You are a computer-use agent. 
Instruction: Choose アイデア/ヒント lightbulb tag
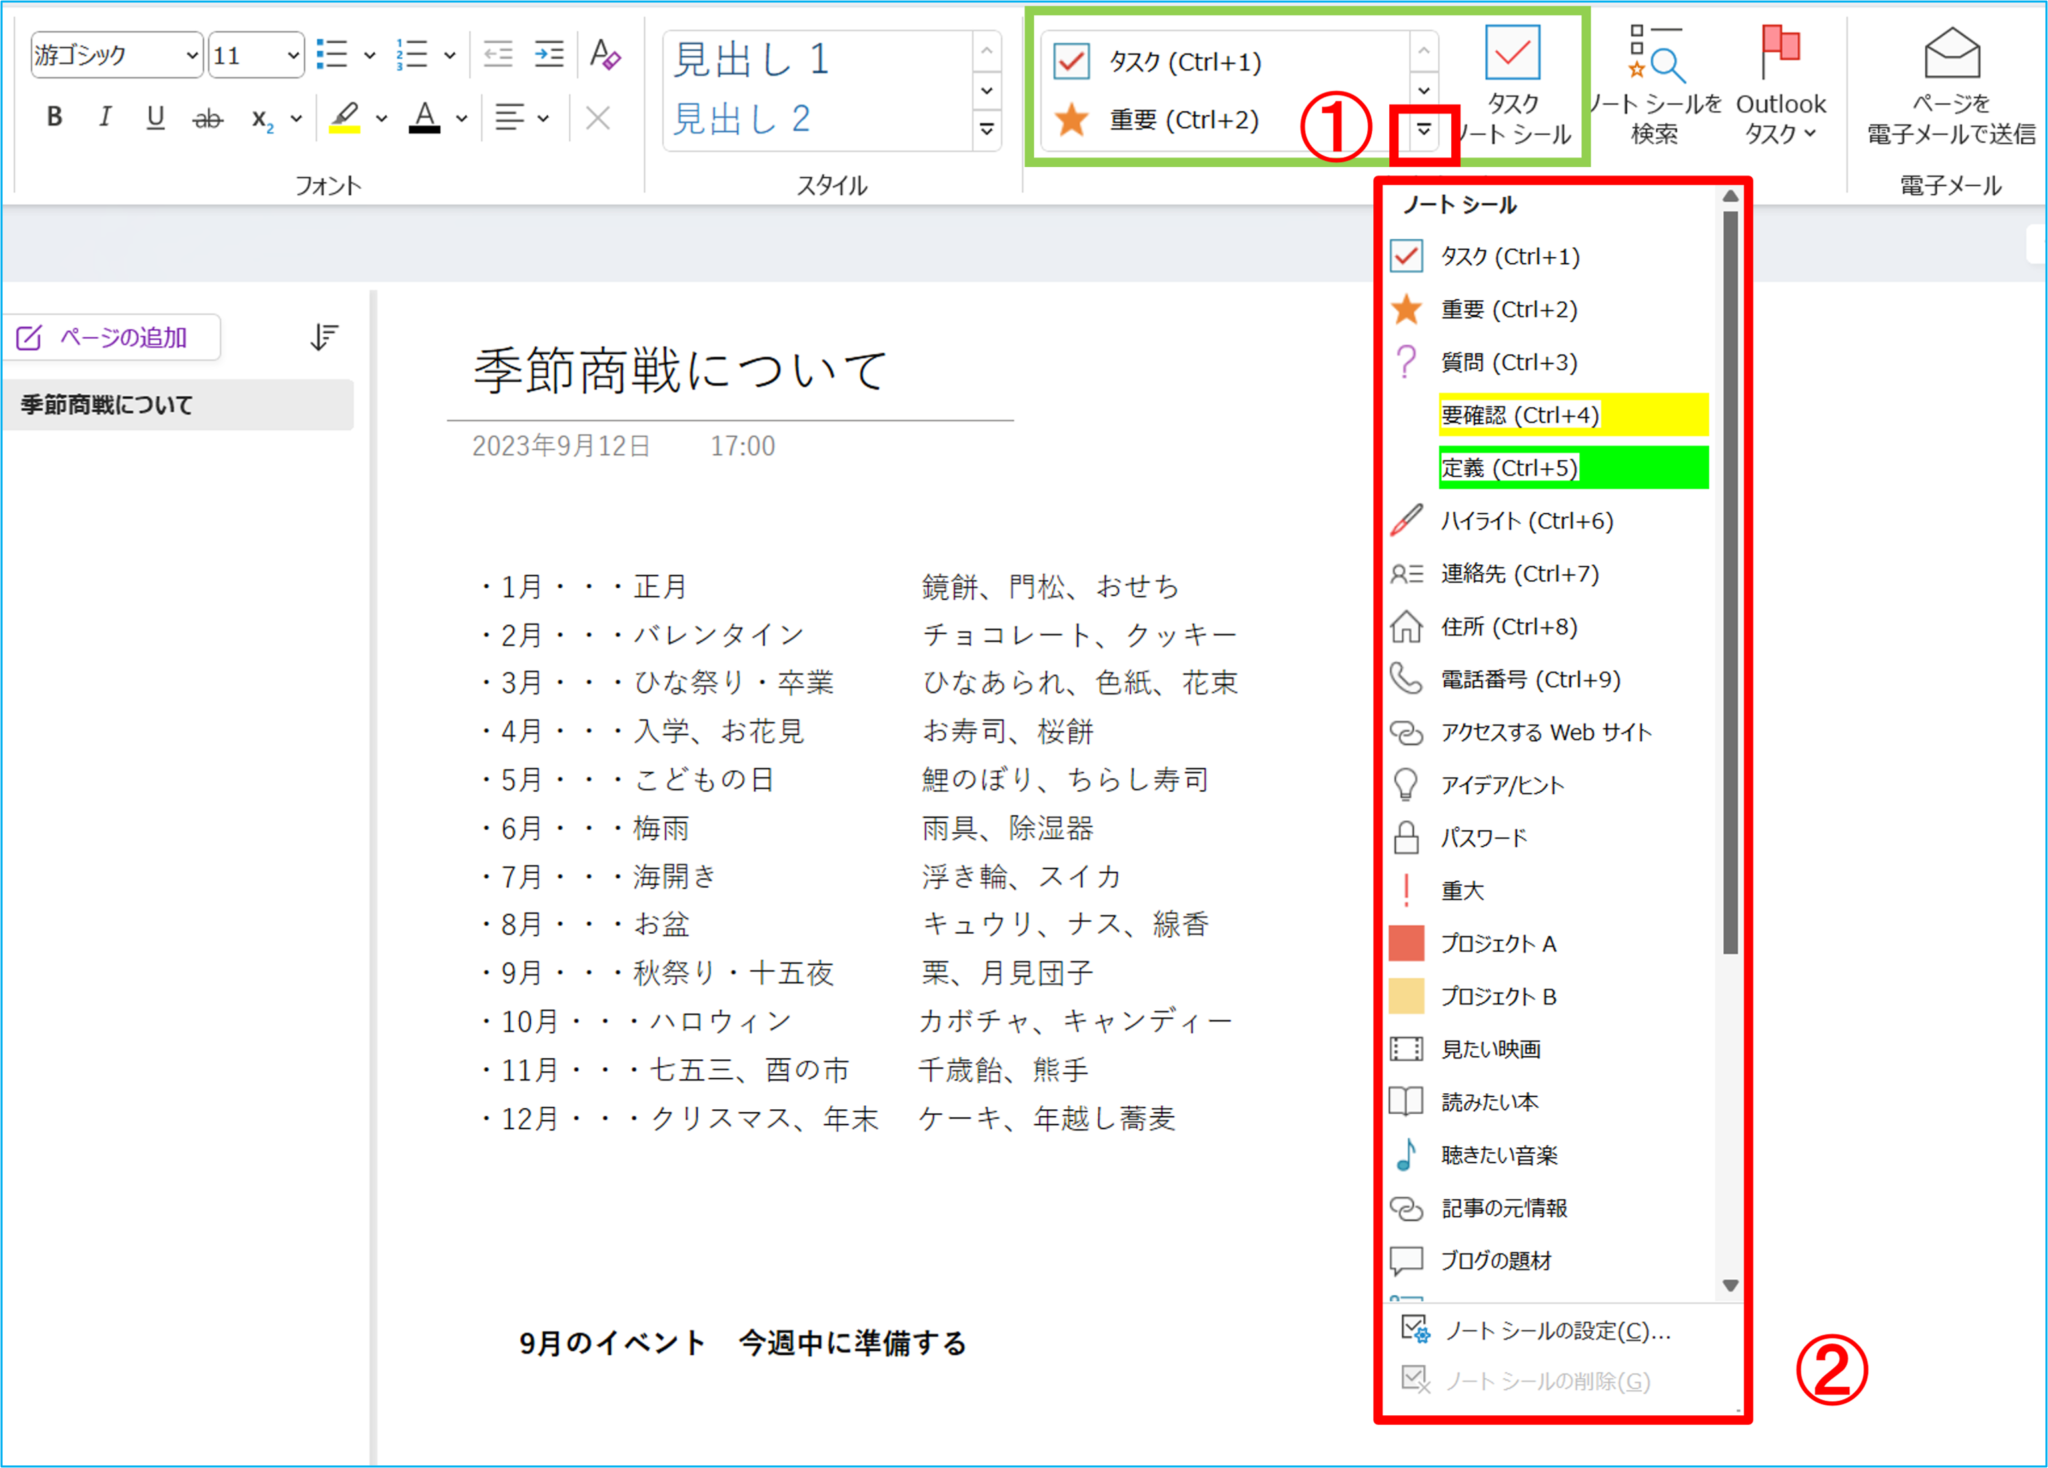(x=1550, y=785)
